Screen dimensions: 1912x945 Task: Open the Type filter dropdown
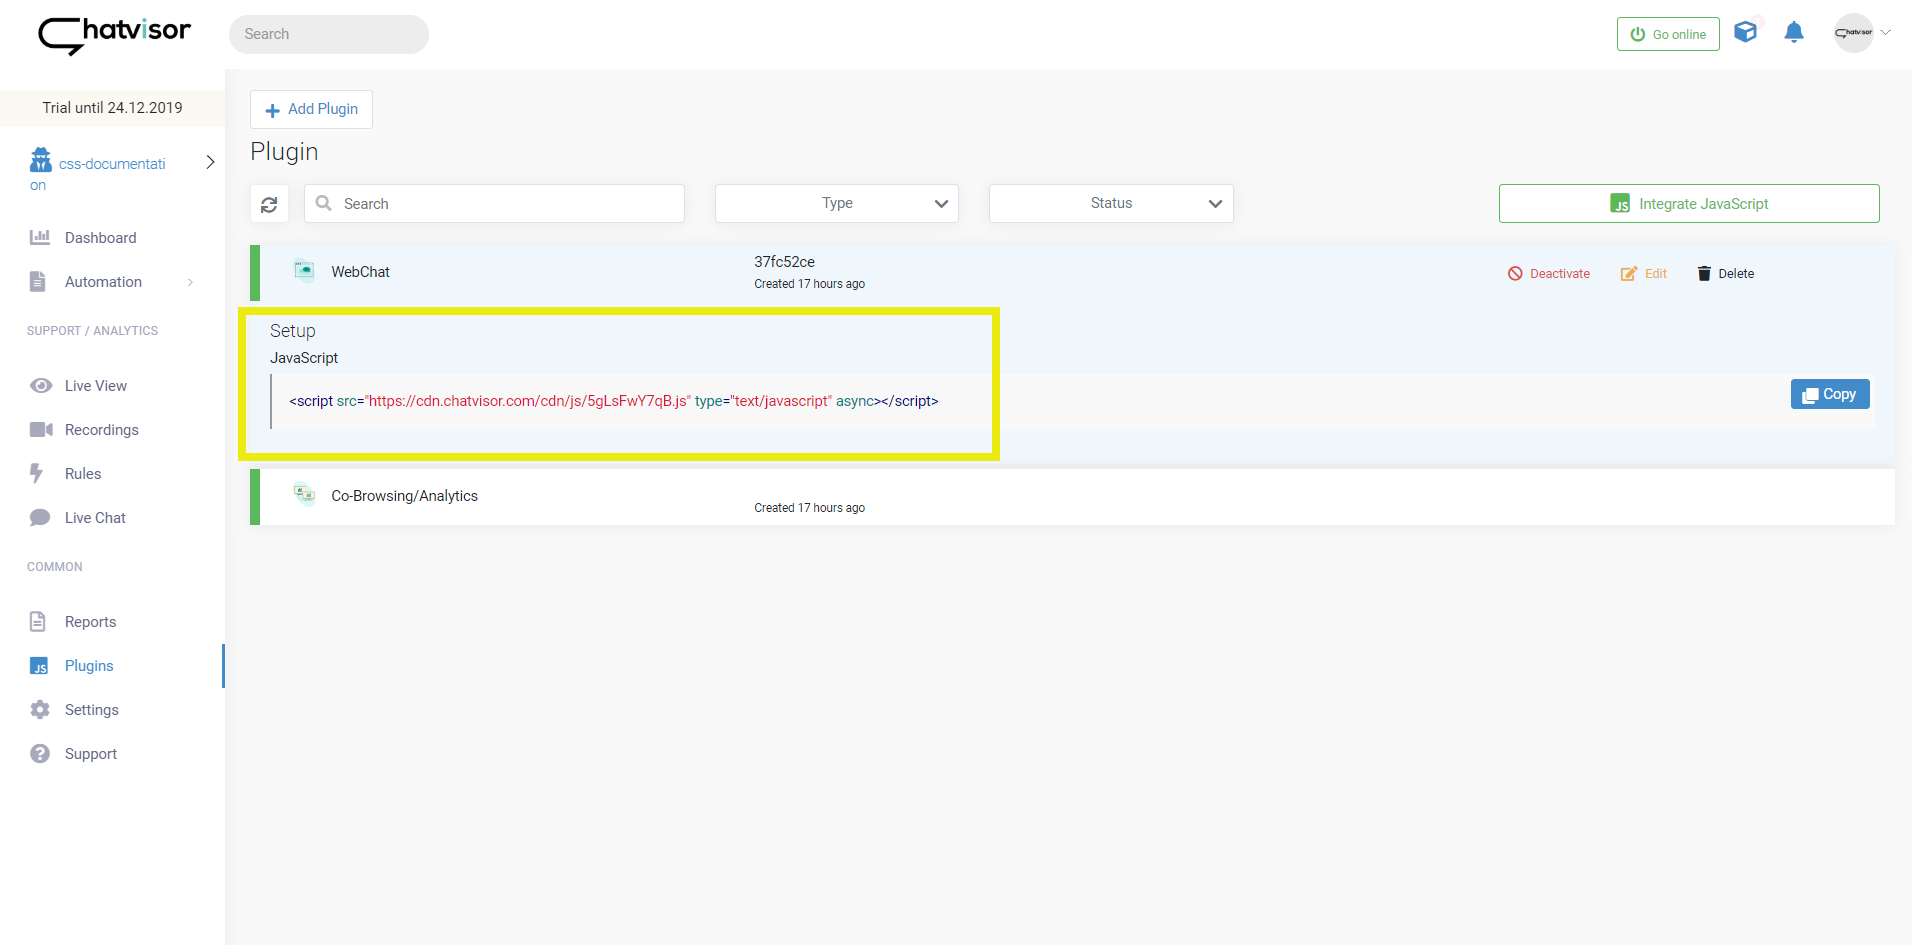click(837, 204)
